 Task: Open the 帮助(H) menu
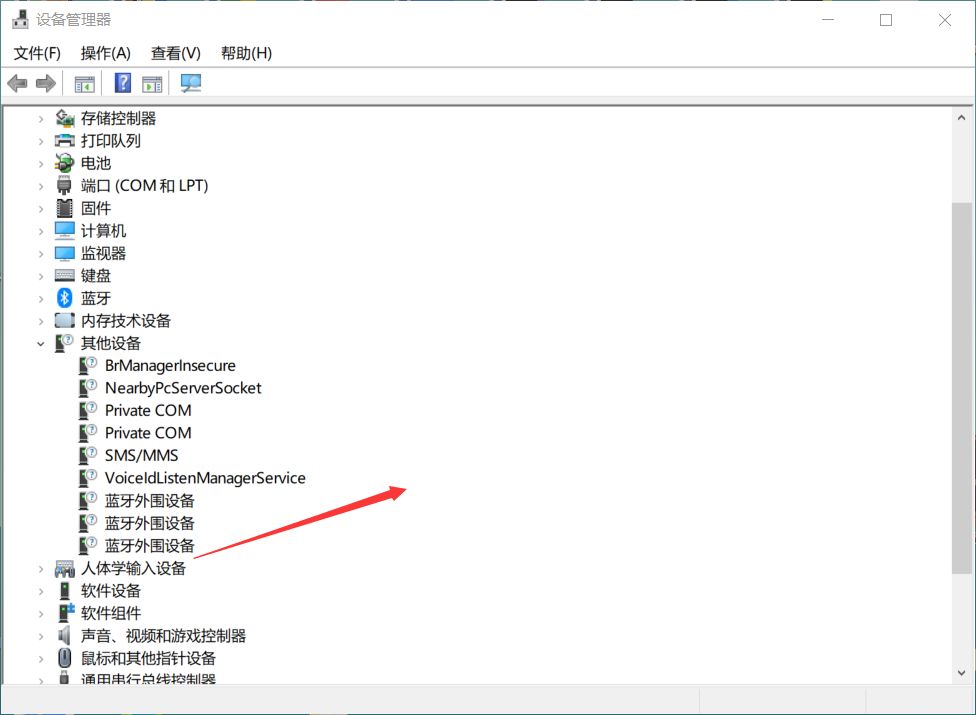coord(246,54)
